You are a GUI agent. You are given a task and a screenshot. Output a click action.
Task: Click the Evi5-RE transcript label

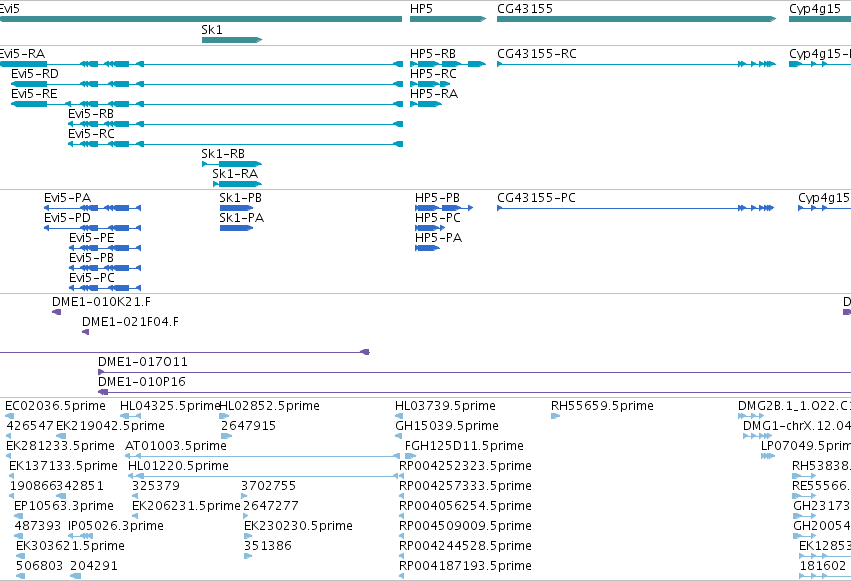tap(34, 94)
